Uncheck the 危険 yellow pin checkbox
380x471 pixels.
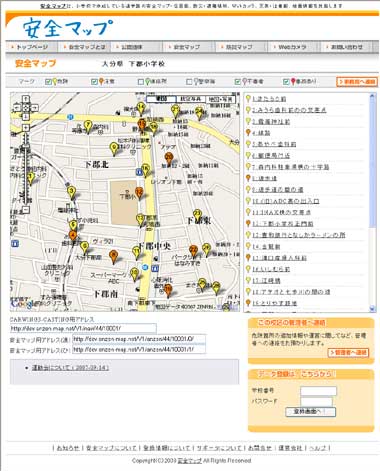pos(48,82)
